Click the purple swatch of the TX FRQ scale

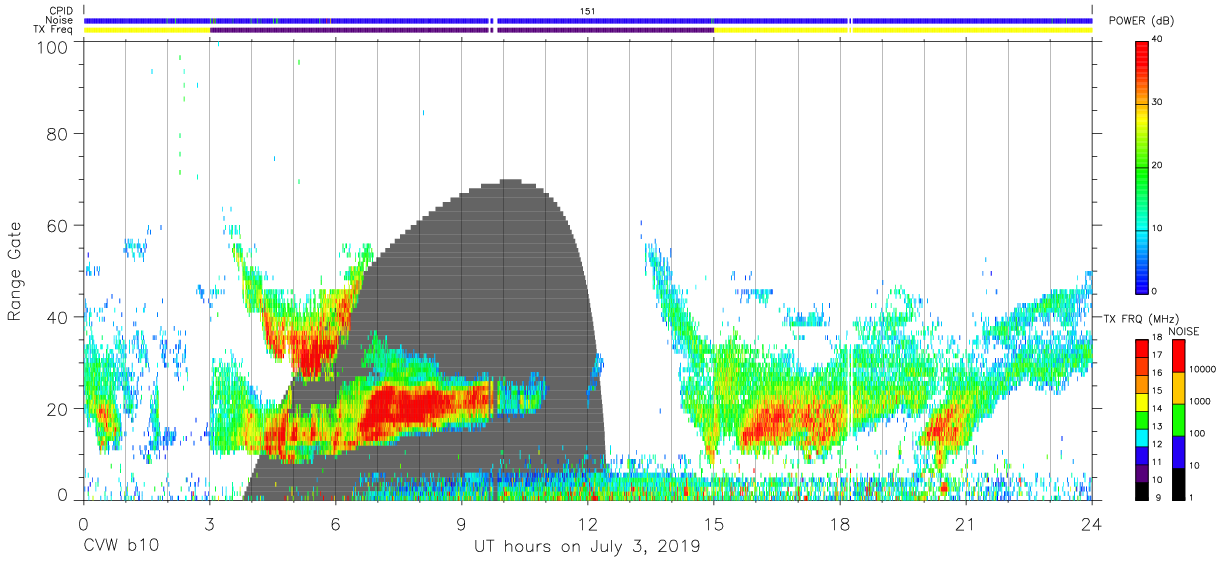[x=1142, y=471]
